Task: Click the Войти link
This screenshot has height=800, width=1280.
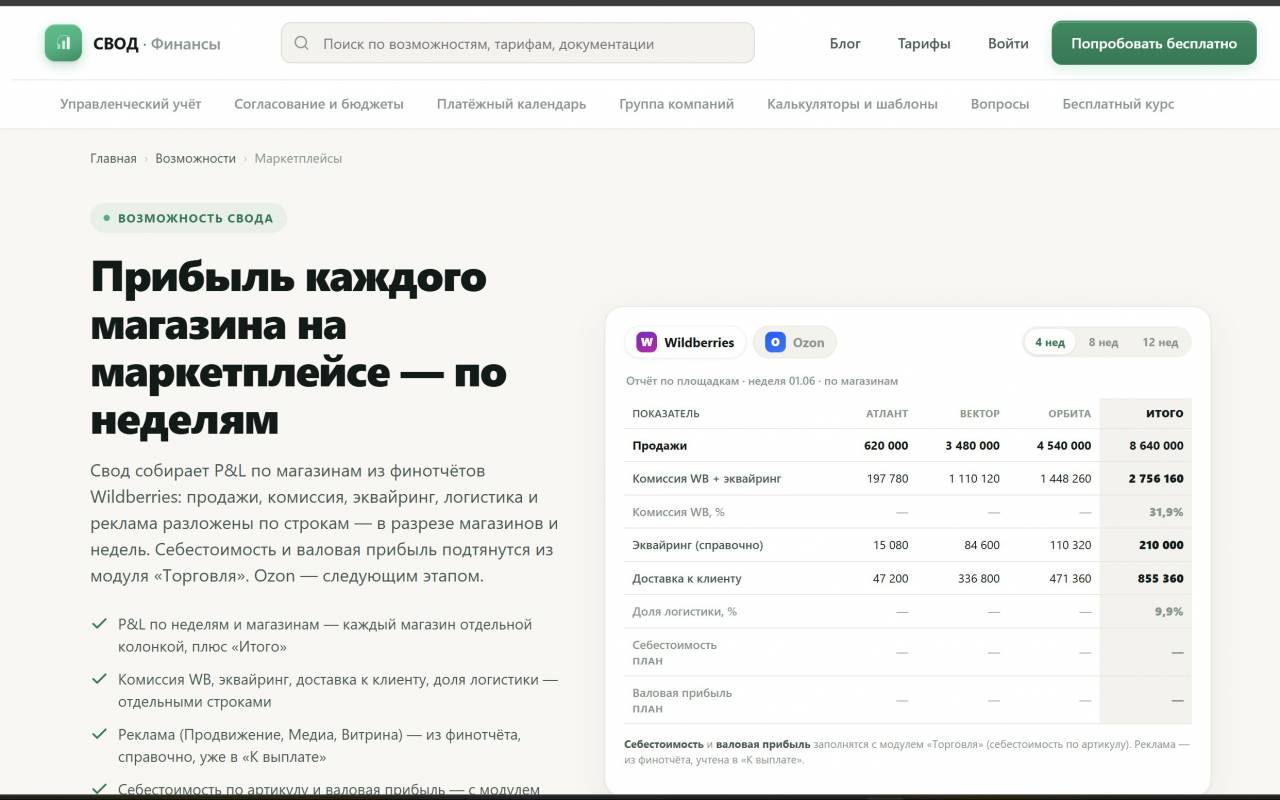Action: (x=1008, y=44)
